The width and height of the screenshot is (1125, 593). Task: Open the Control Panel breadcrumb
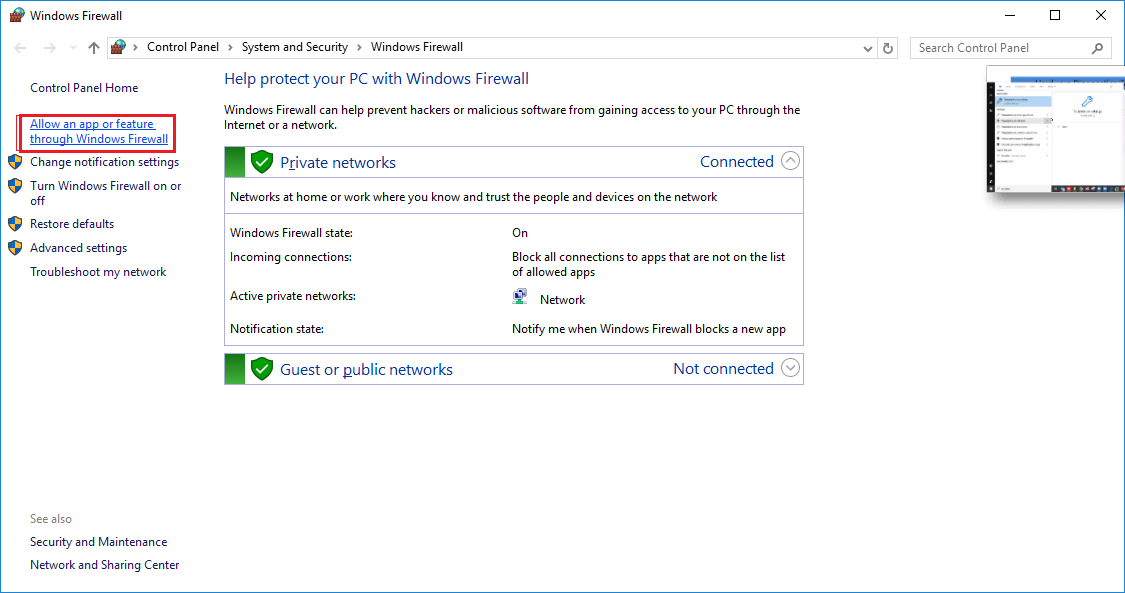[183, 47]
